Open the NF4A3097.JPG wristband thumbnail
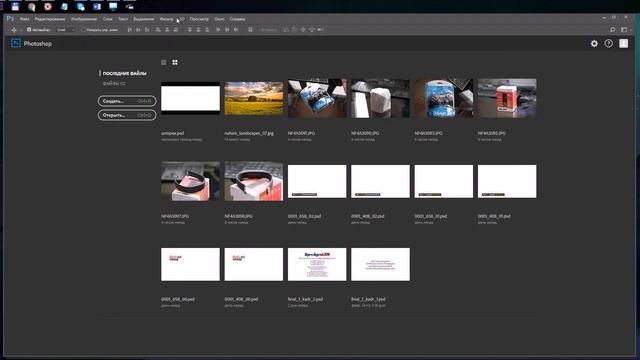This screenshot has height=360, width=640. tap(190, 181)
